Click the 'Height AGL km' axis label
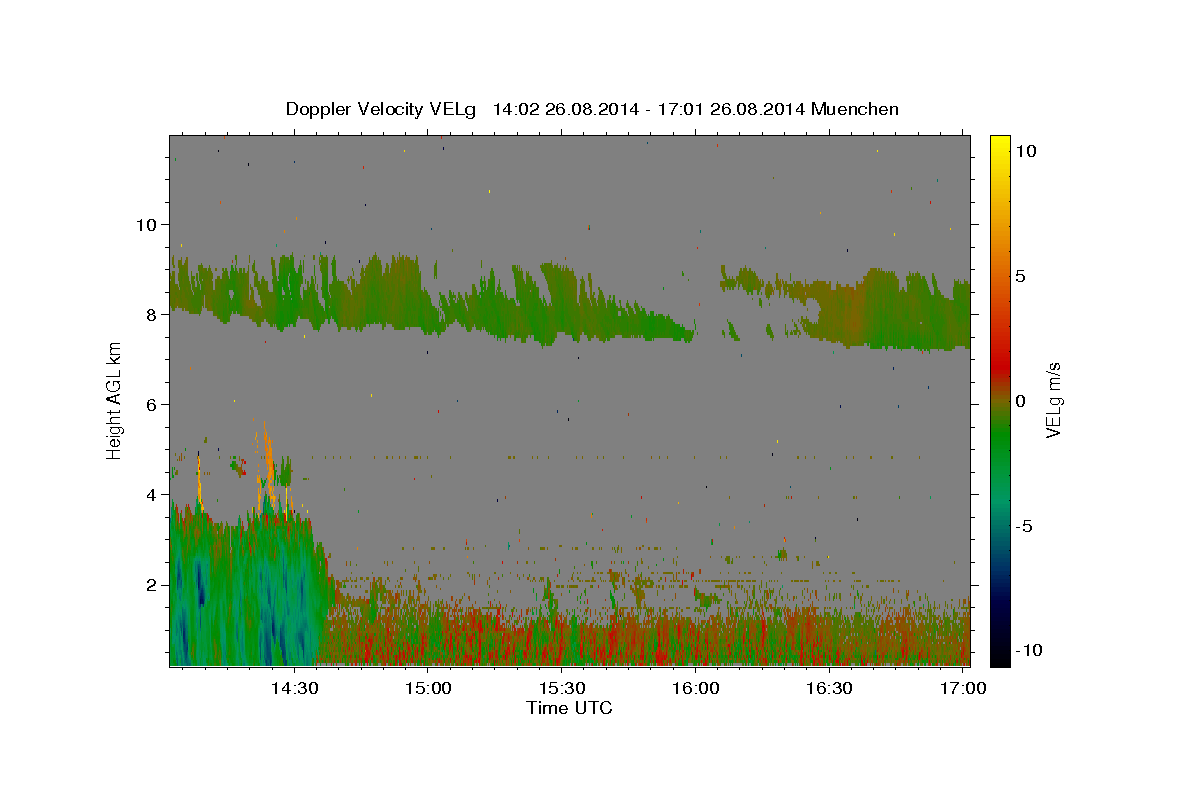 tap(115, 400)
